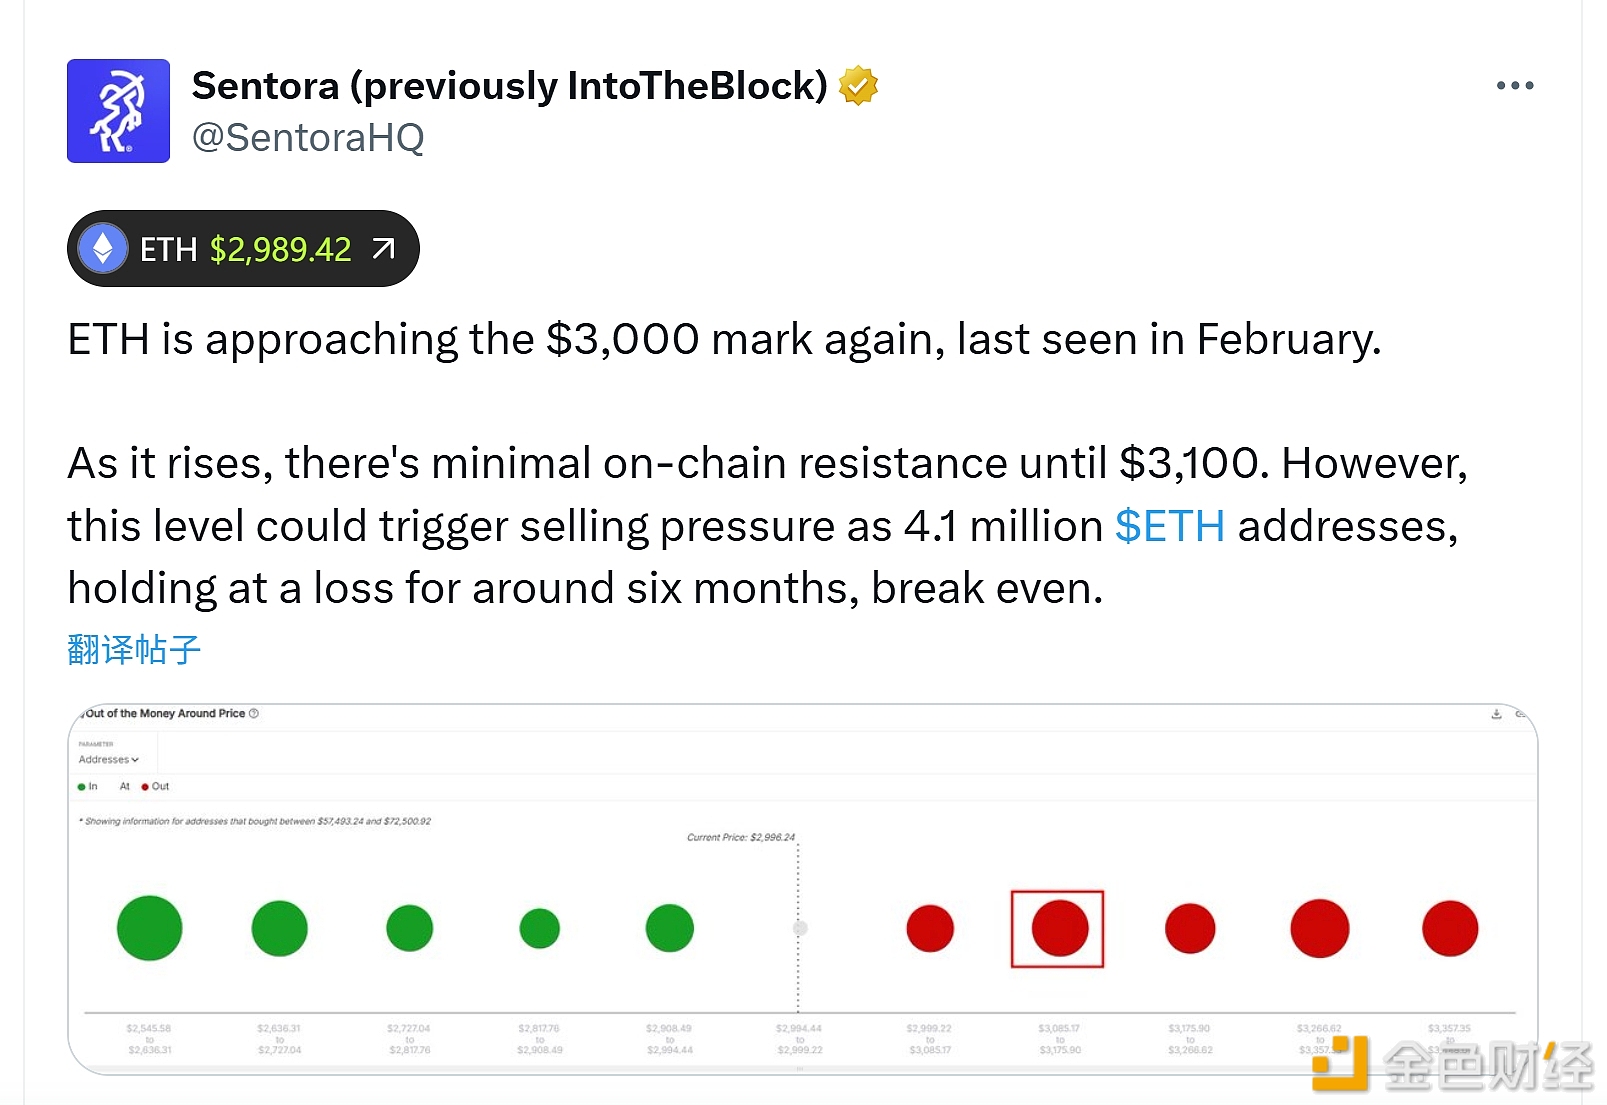Click the largest green bubble at $2,545.58
This screenshot has height=1105, width=1607.
tap(150, 928)
